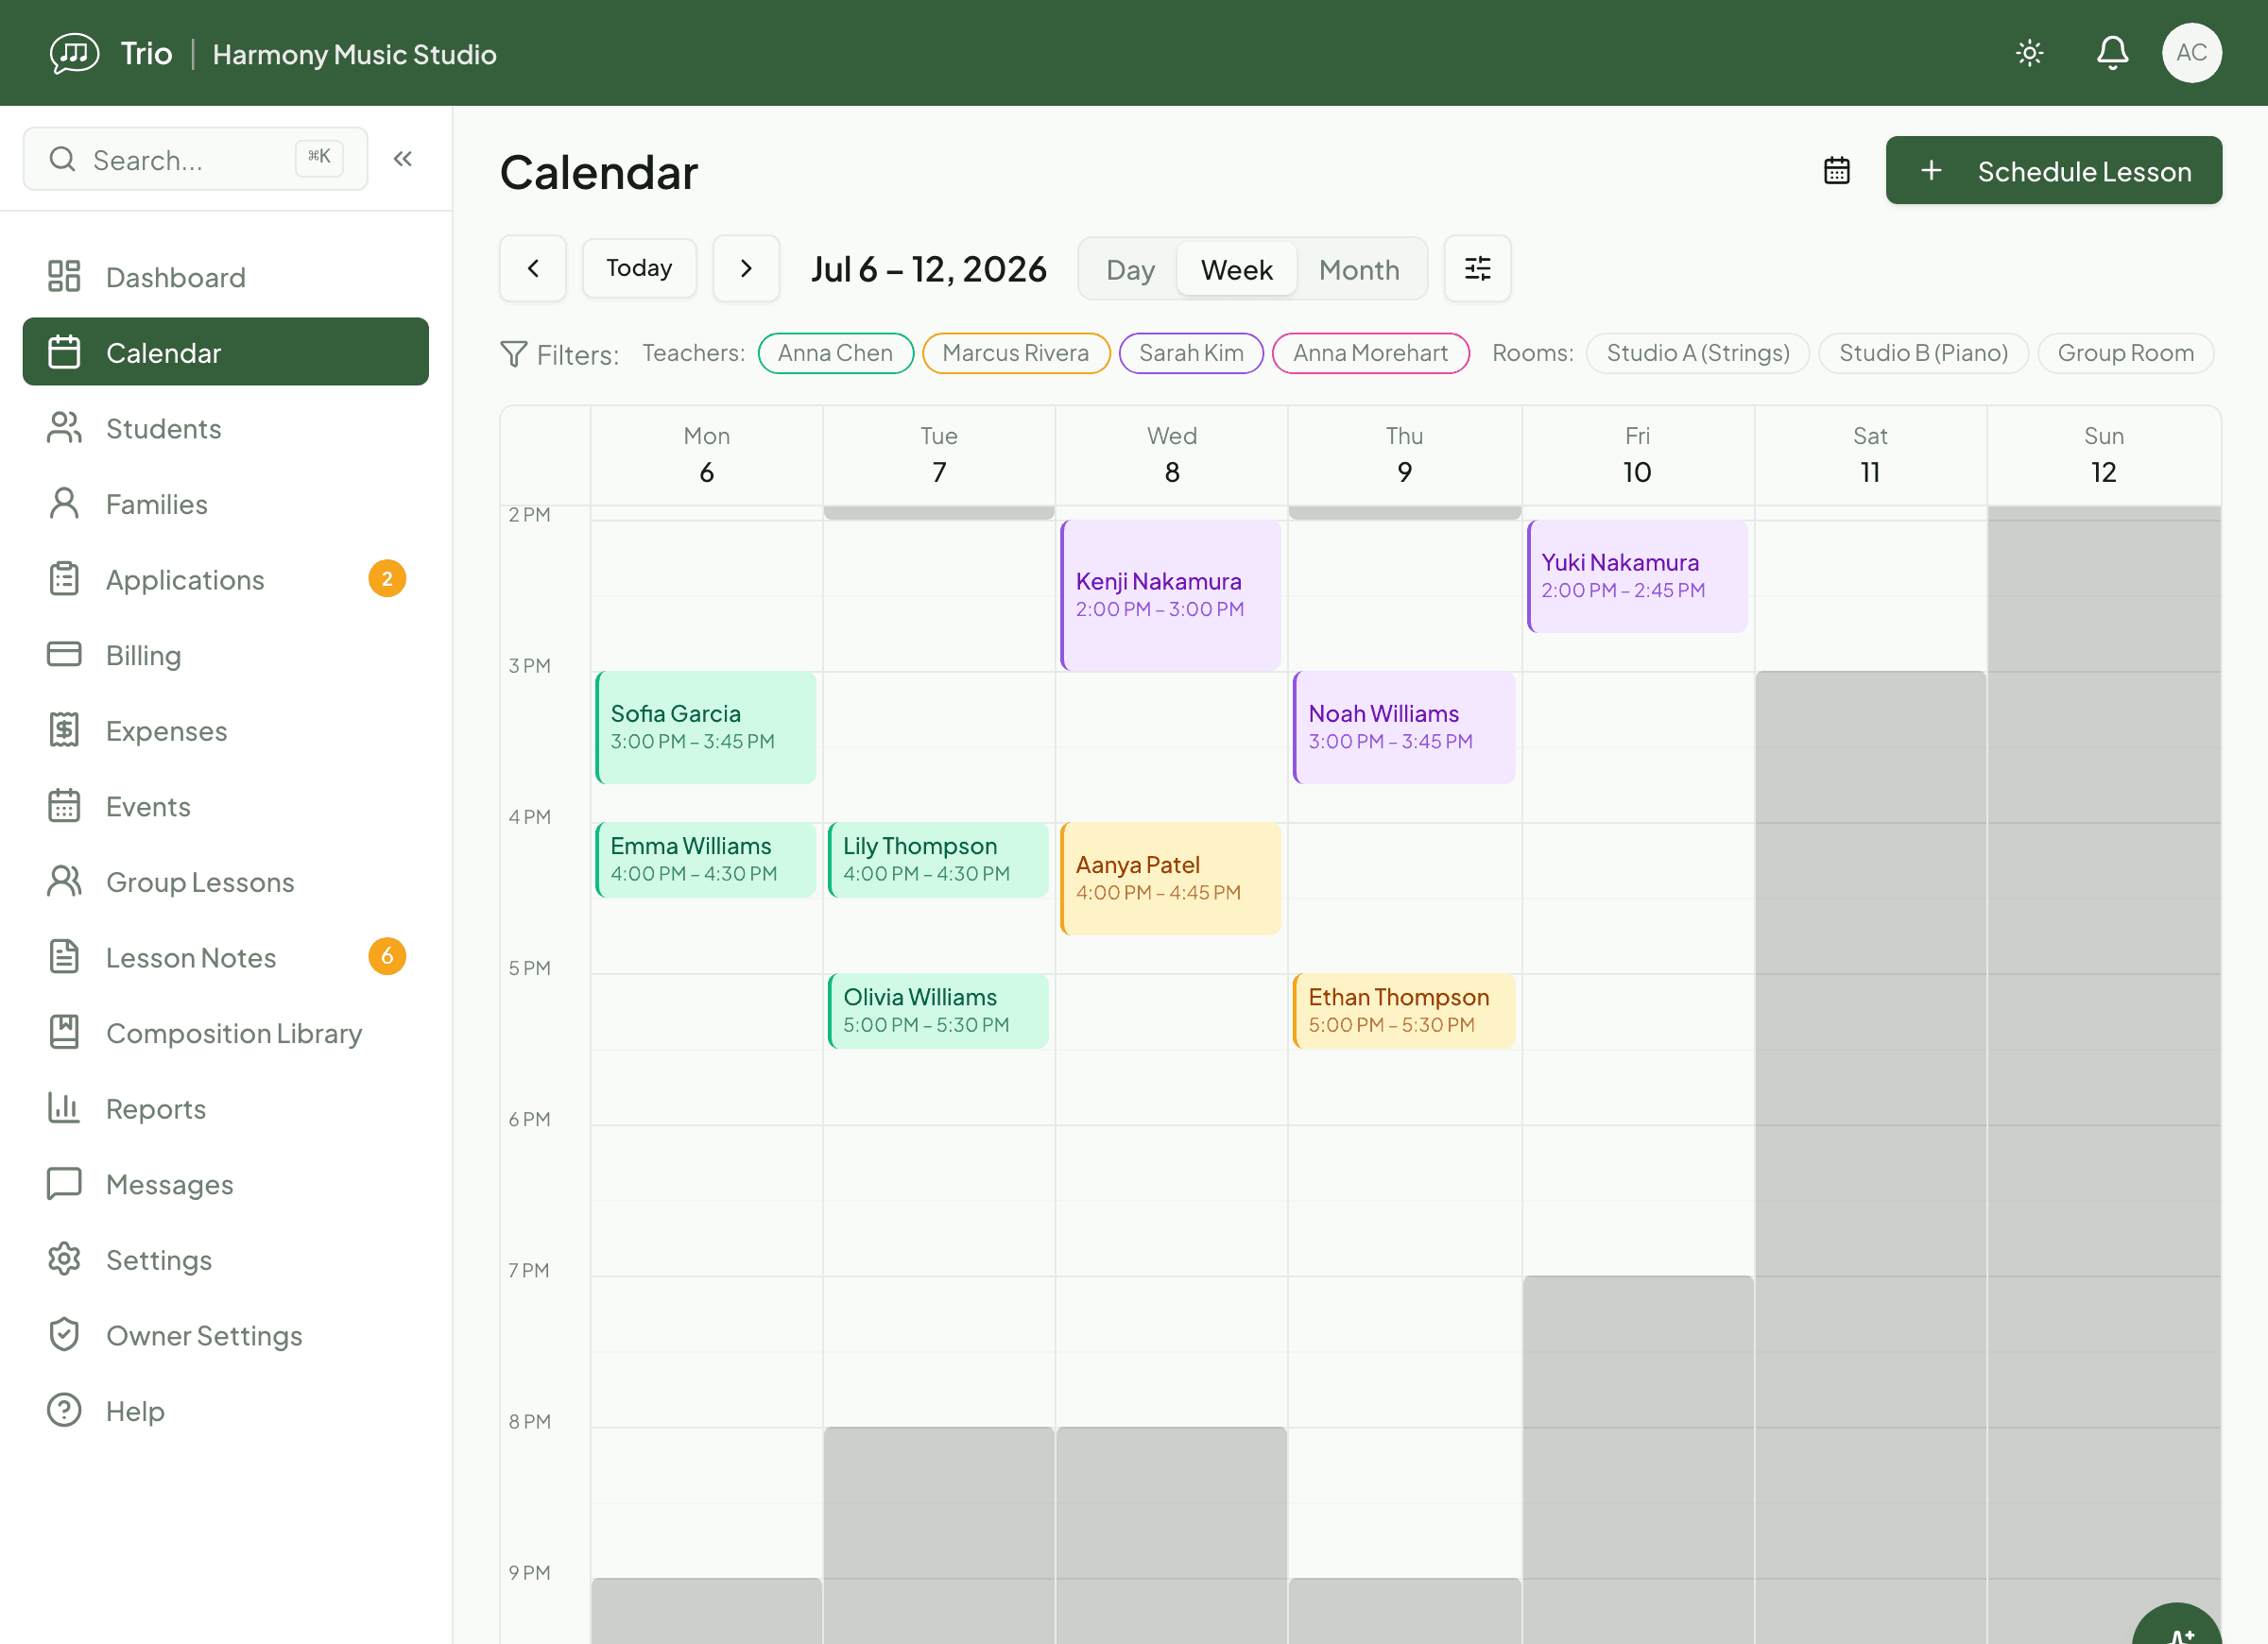2268x1644 pixels.
Task: Toggle Studio B (Piano) room filter
Action: coord(1923,353)
